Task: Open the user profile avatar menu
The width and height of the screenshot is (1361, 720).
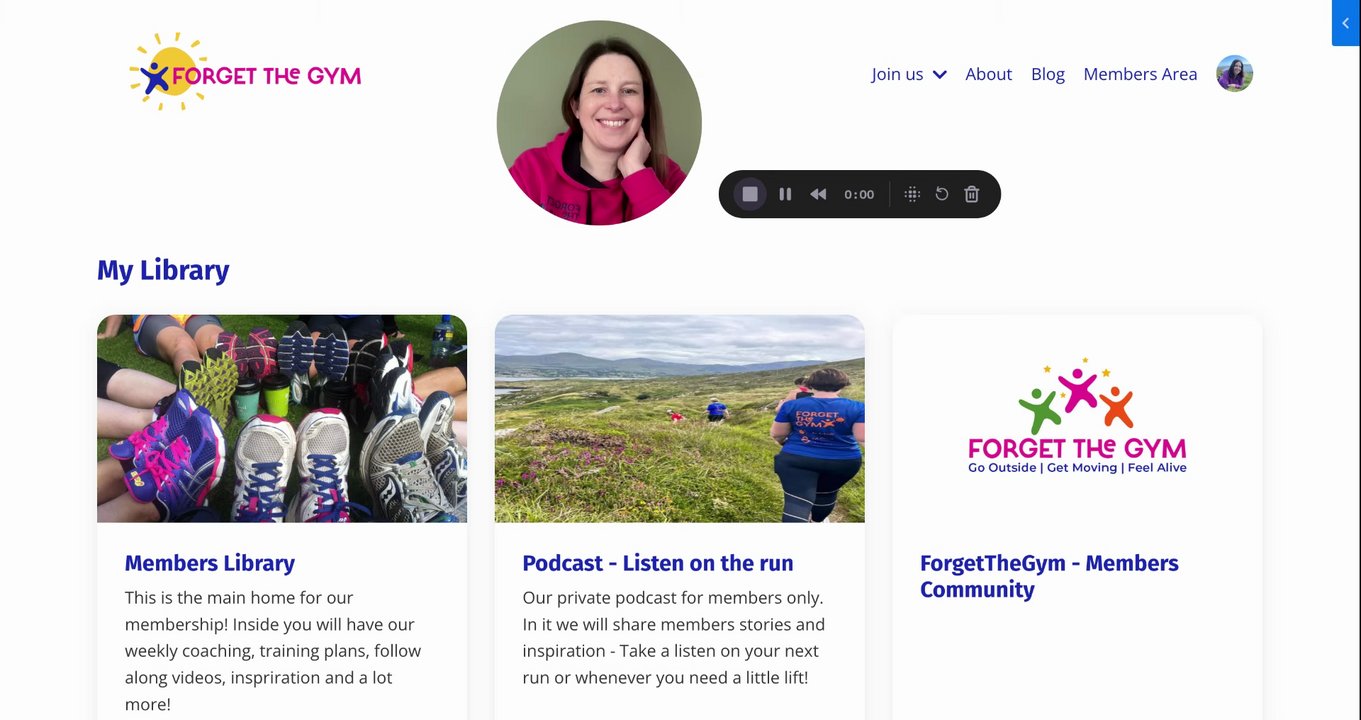Action: coord(1234,74)
